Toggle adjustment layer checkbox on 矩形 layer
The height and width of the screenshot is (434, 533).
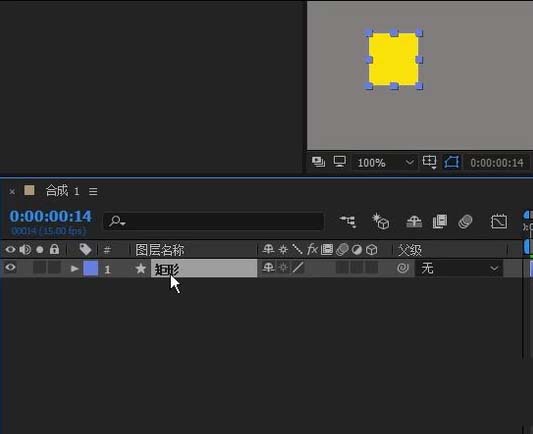[357, 268]
